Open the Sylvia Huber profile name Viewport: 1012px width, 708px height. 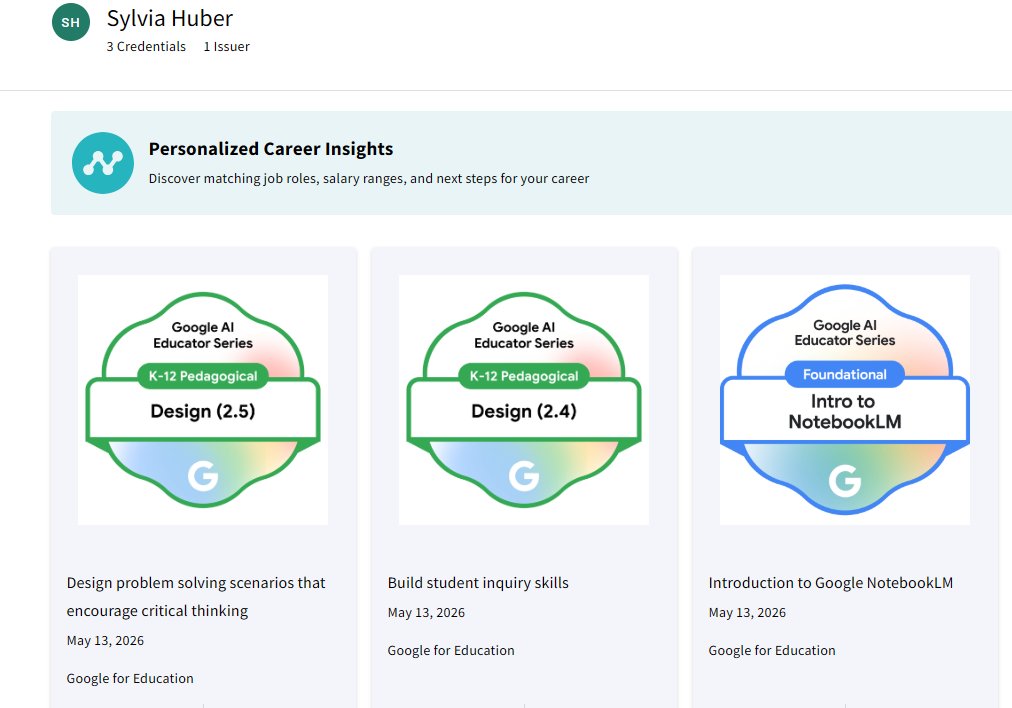[170, 19]
